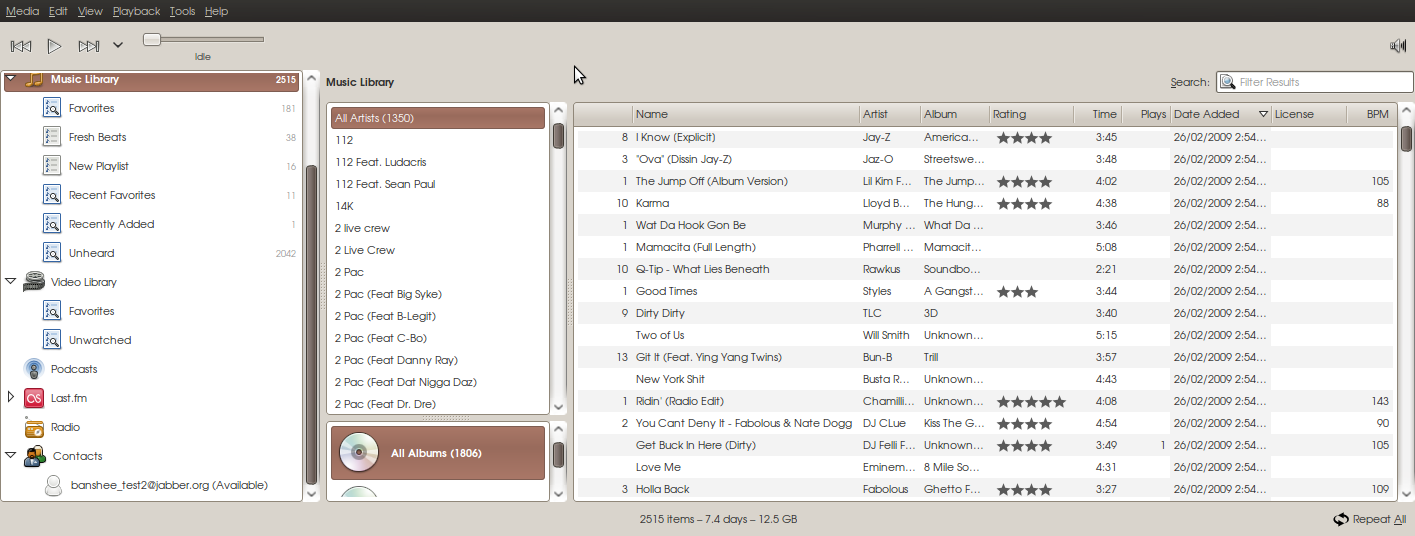Click the artist list scrollbar down arrow
Screen dimensions: 1415x536
(x=559, y=406)
